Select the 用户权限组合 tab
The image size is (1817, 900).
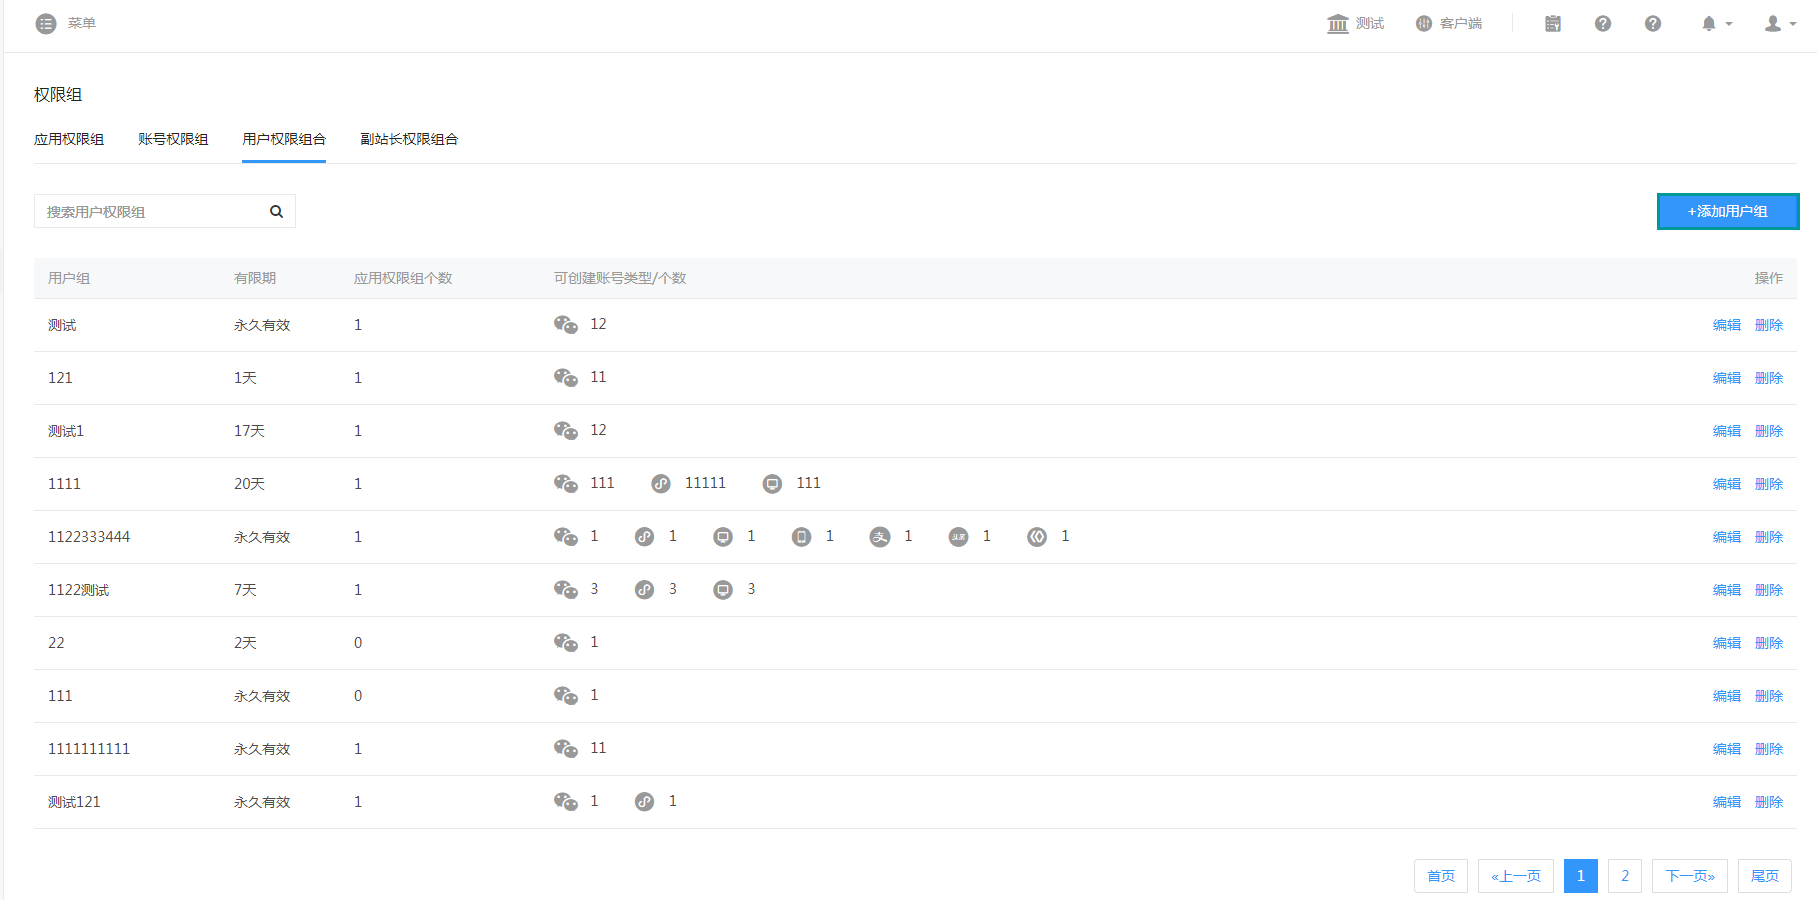pyautogui.click(x=284, y=139)
